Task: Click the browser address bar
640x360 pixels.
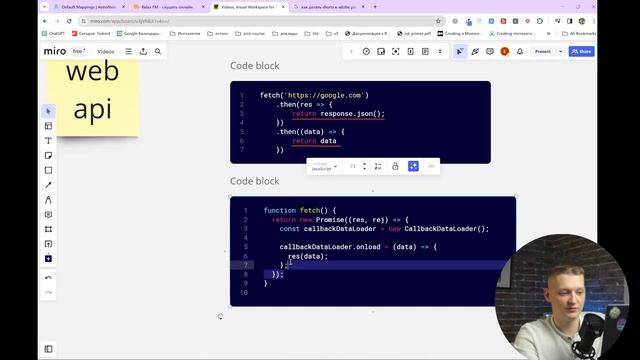Action: (261, 21)
